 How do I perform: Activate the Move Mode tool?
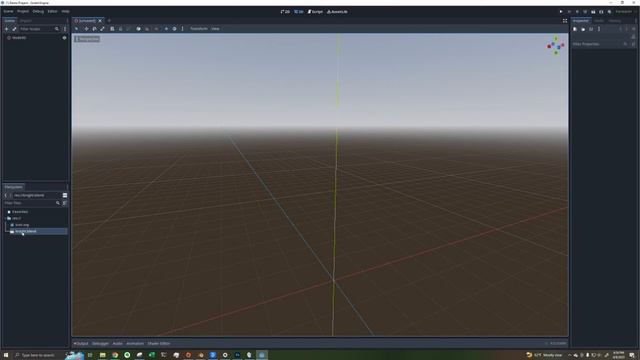[x=86, y=29]
